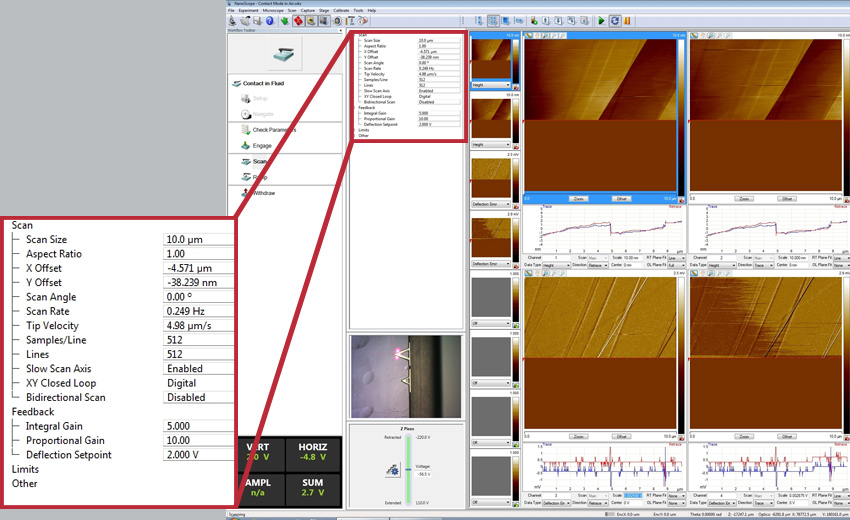Click the pencil icon above the channel 1 image
The width and height of the screenshot is (850, 520).
(x=529, y=35)
